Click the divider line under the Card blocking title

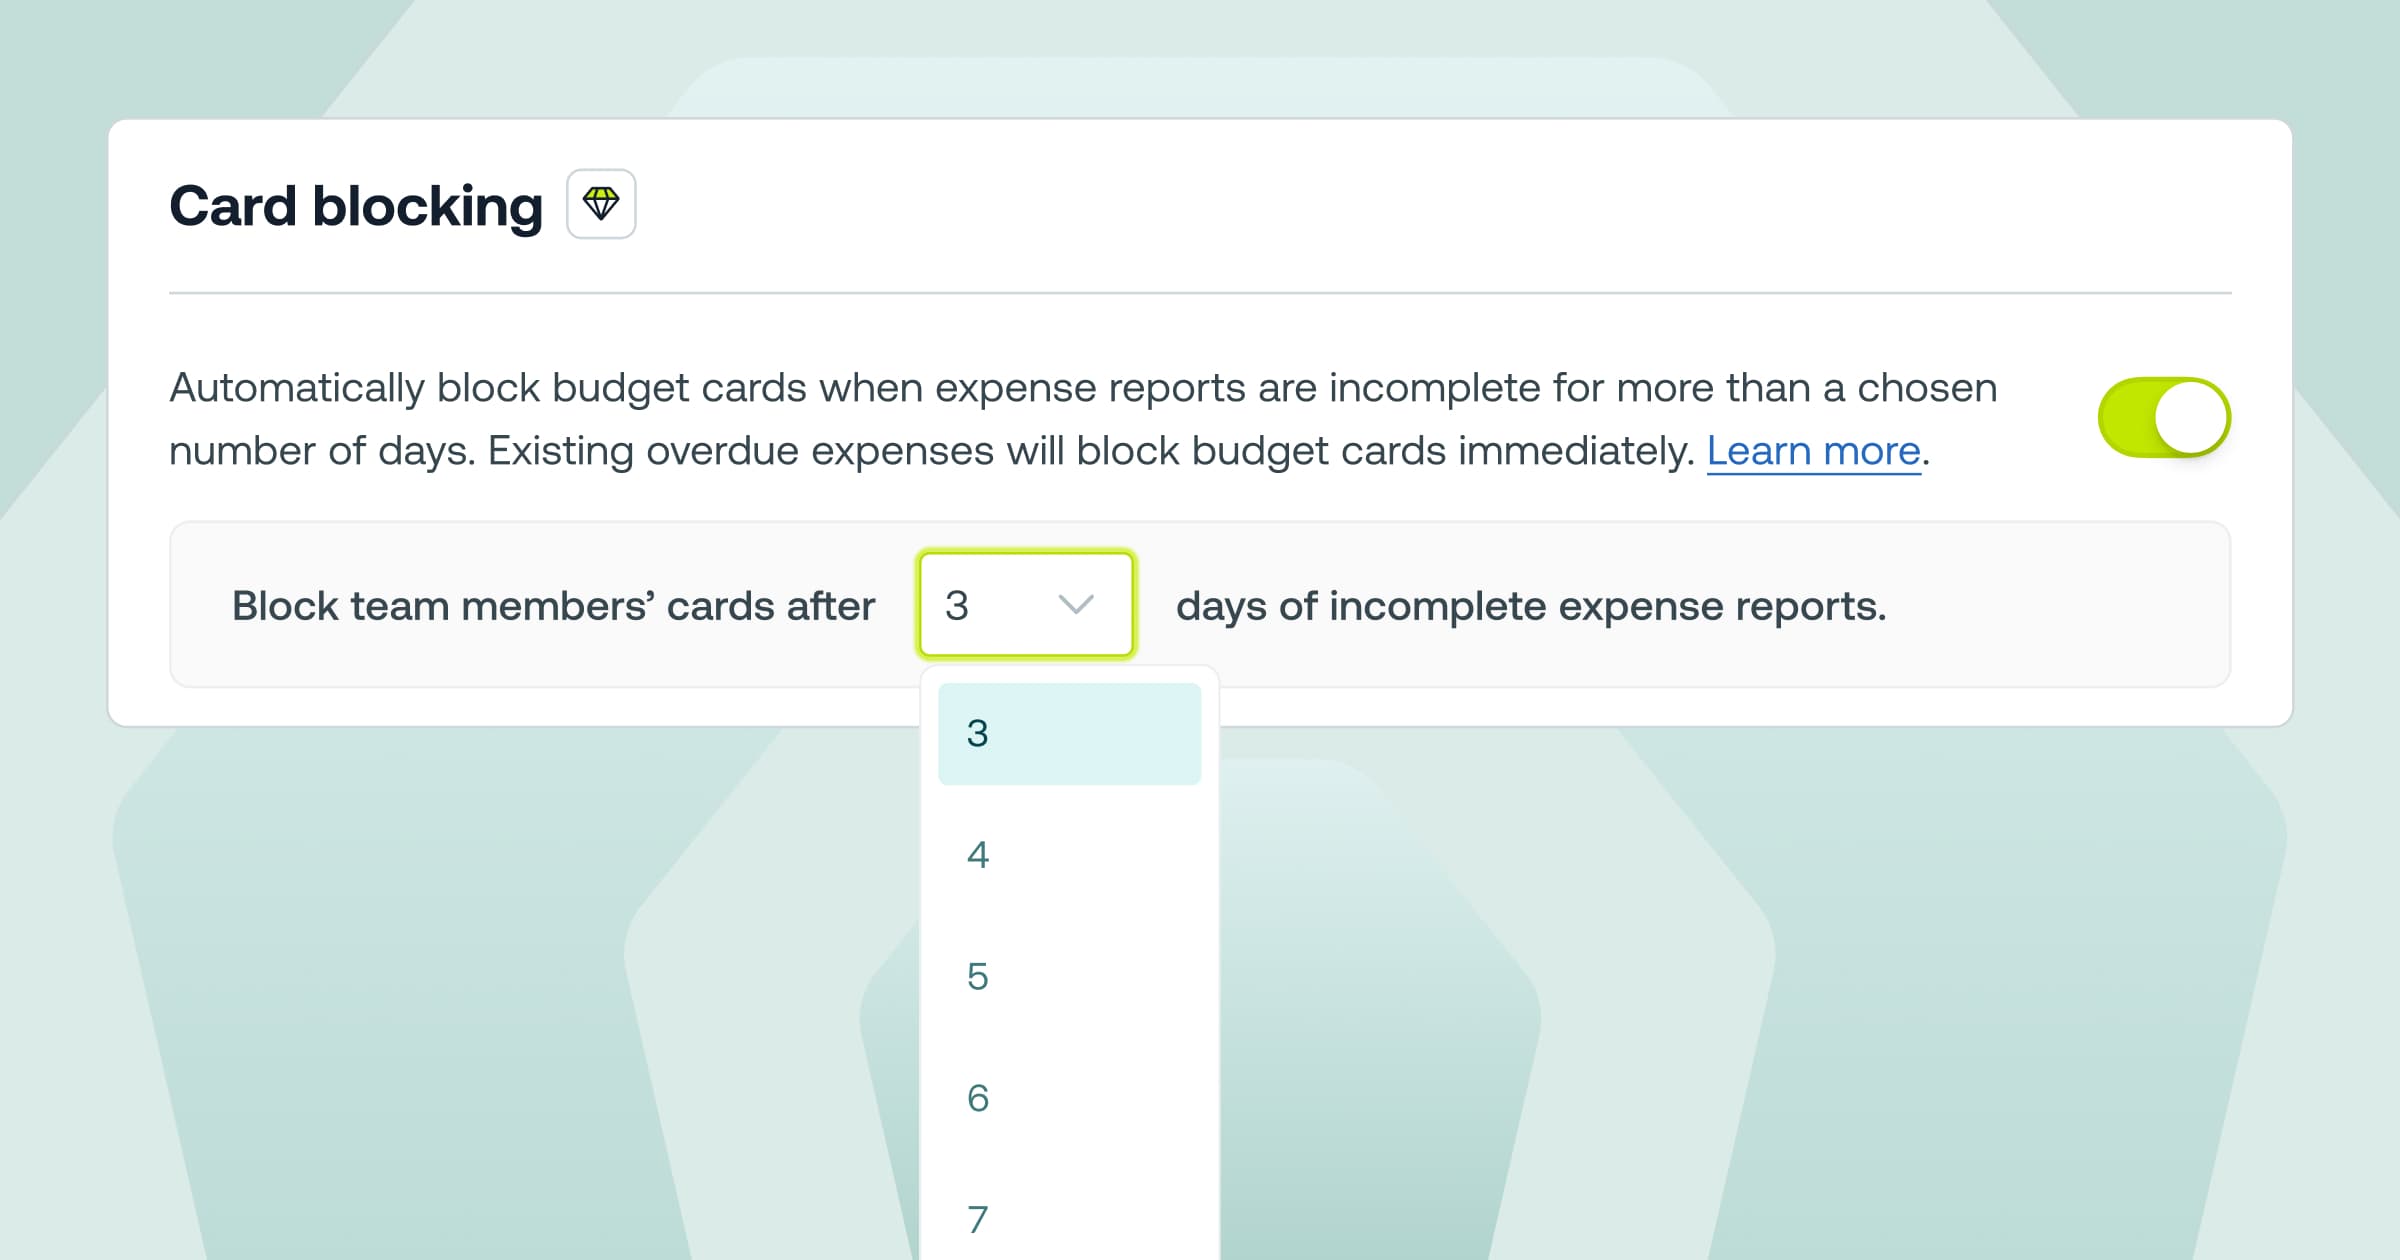1200,293
